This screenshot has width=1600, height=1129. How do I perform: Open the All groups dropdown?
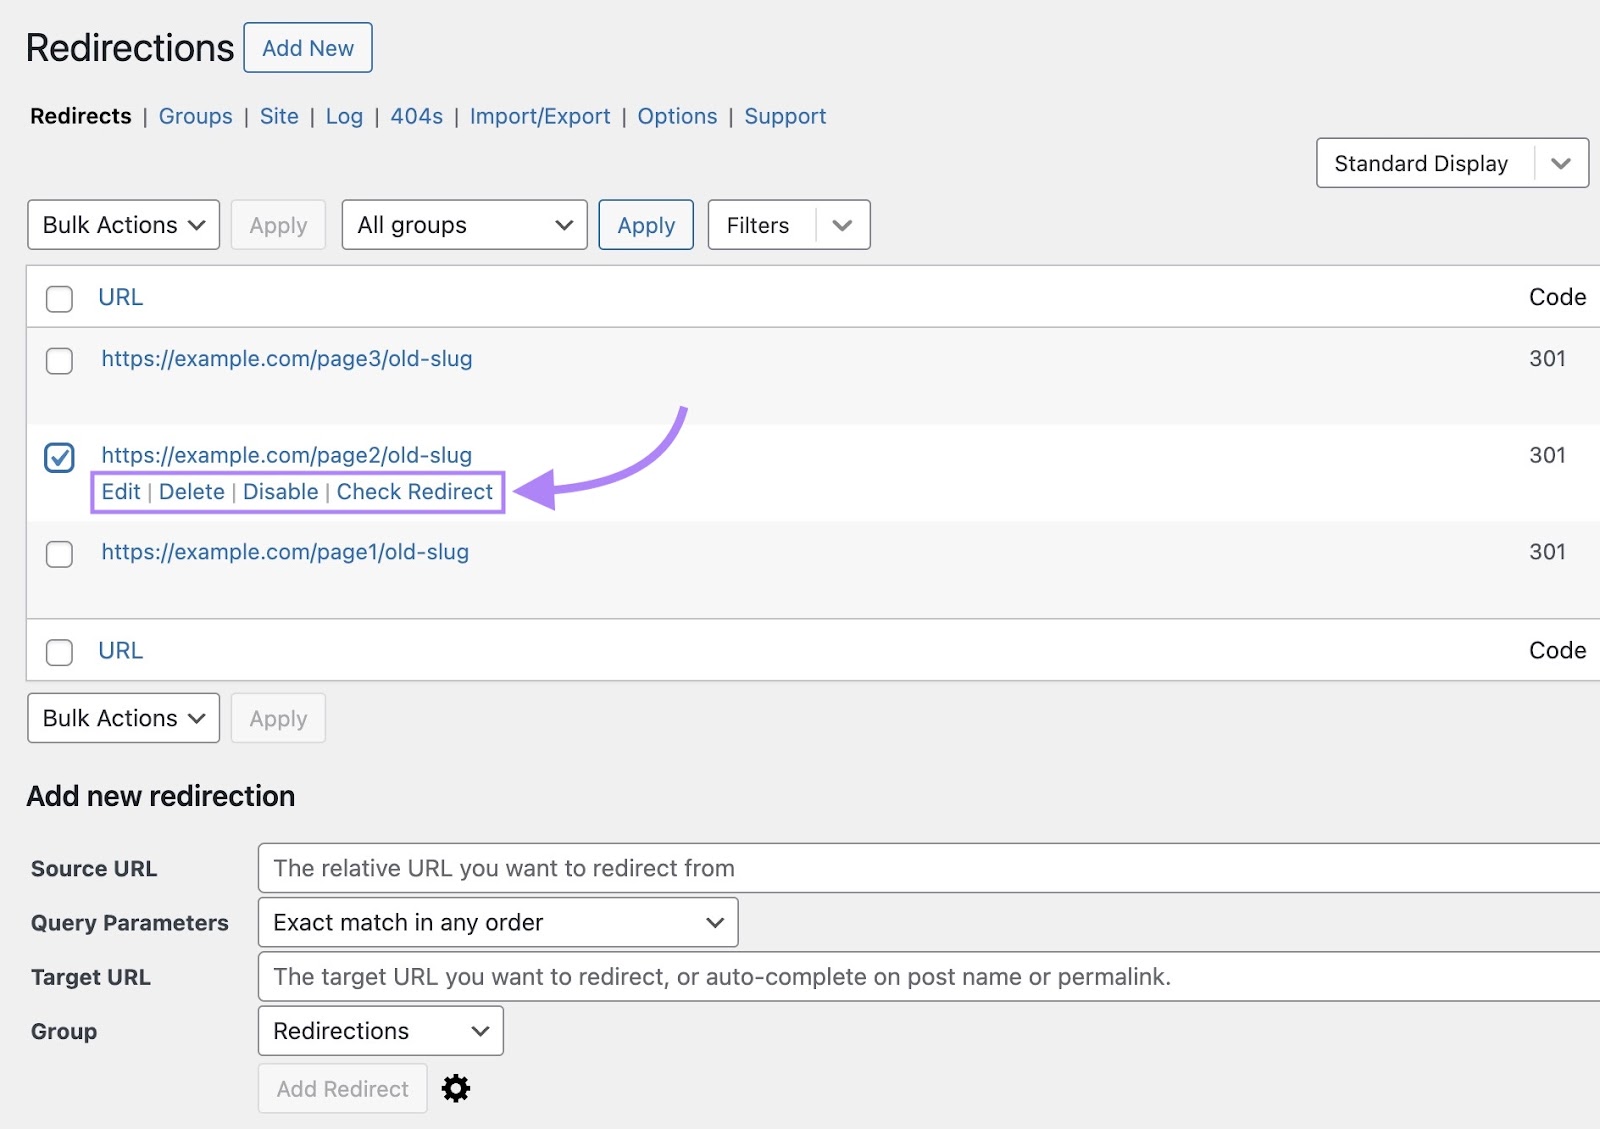[463, 225]
